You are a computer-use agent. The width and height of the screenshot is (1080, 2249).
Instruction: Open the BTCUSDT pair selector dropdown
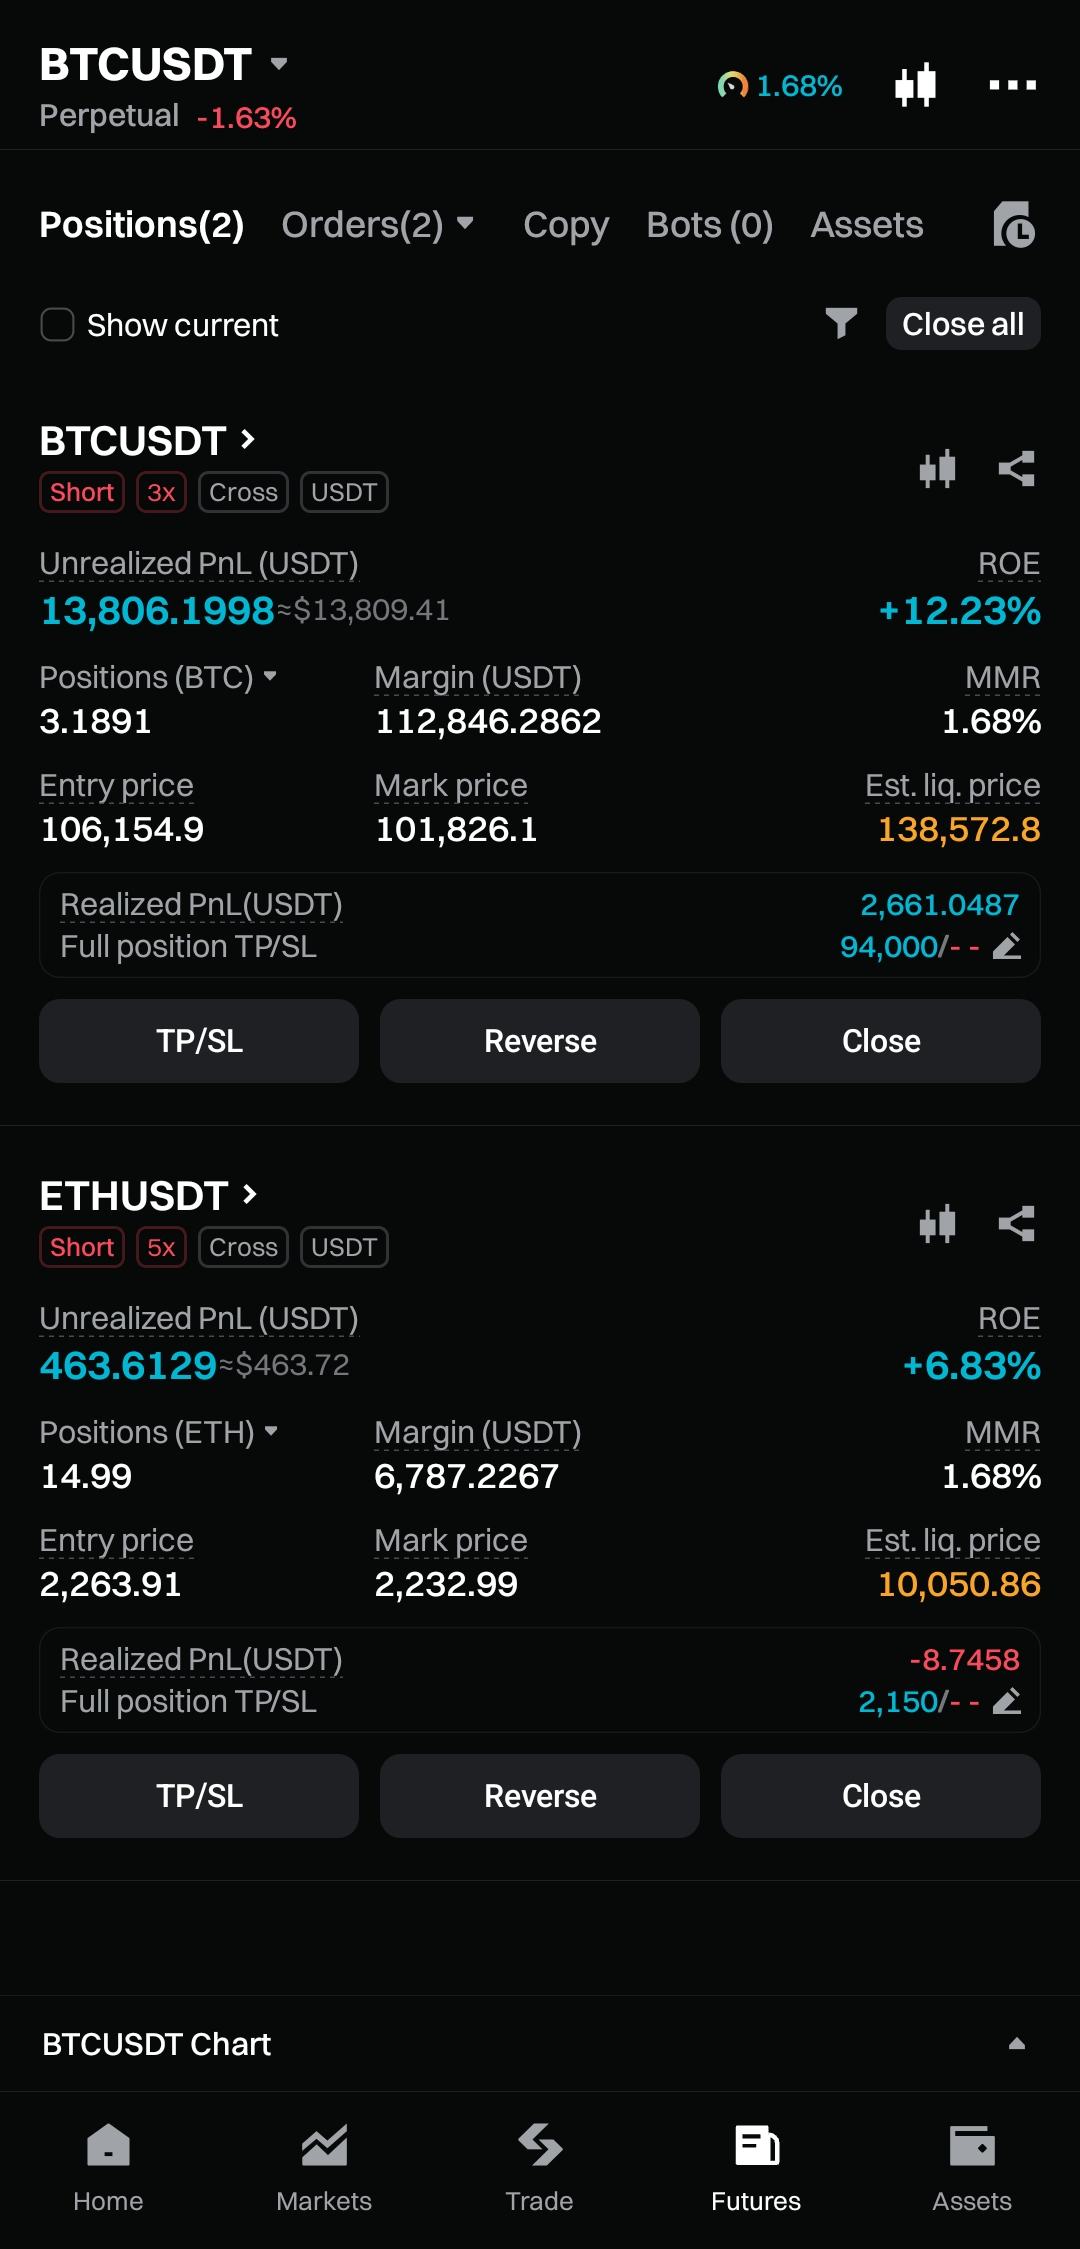279,64
